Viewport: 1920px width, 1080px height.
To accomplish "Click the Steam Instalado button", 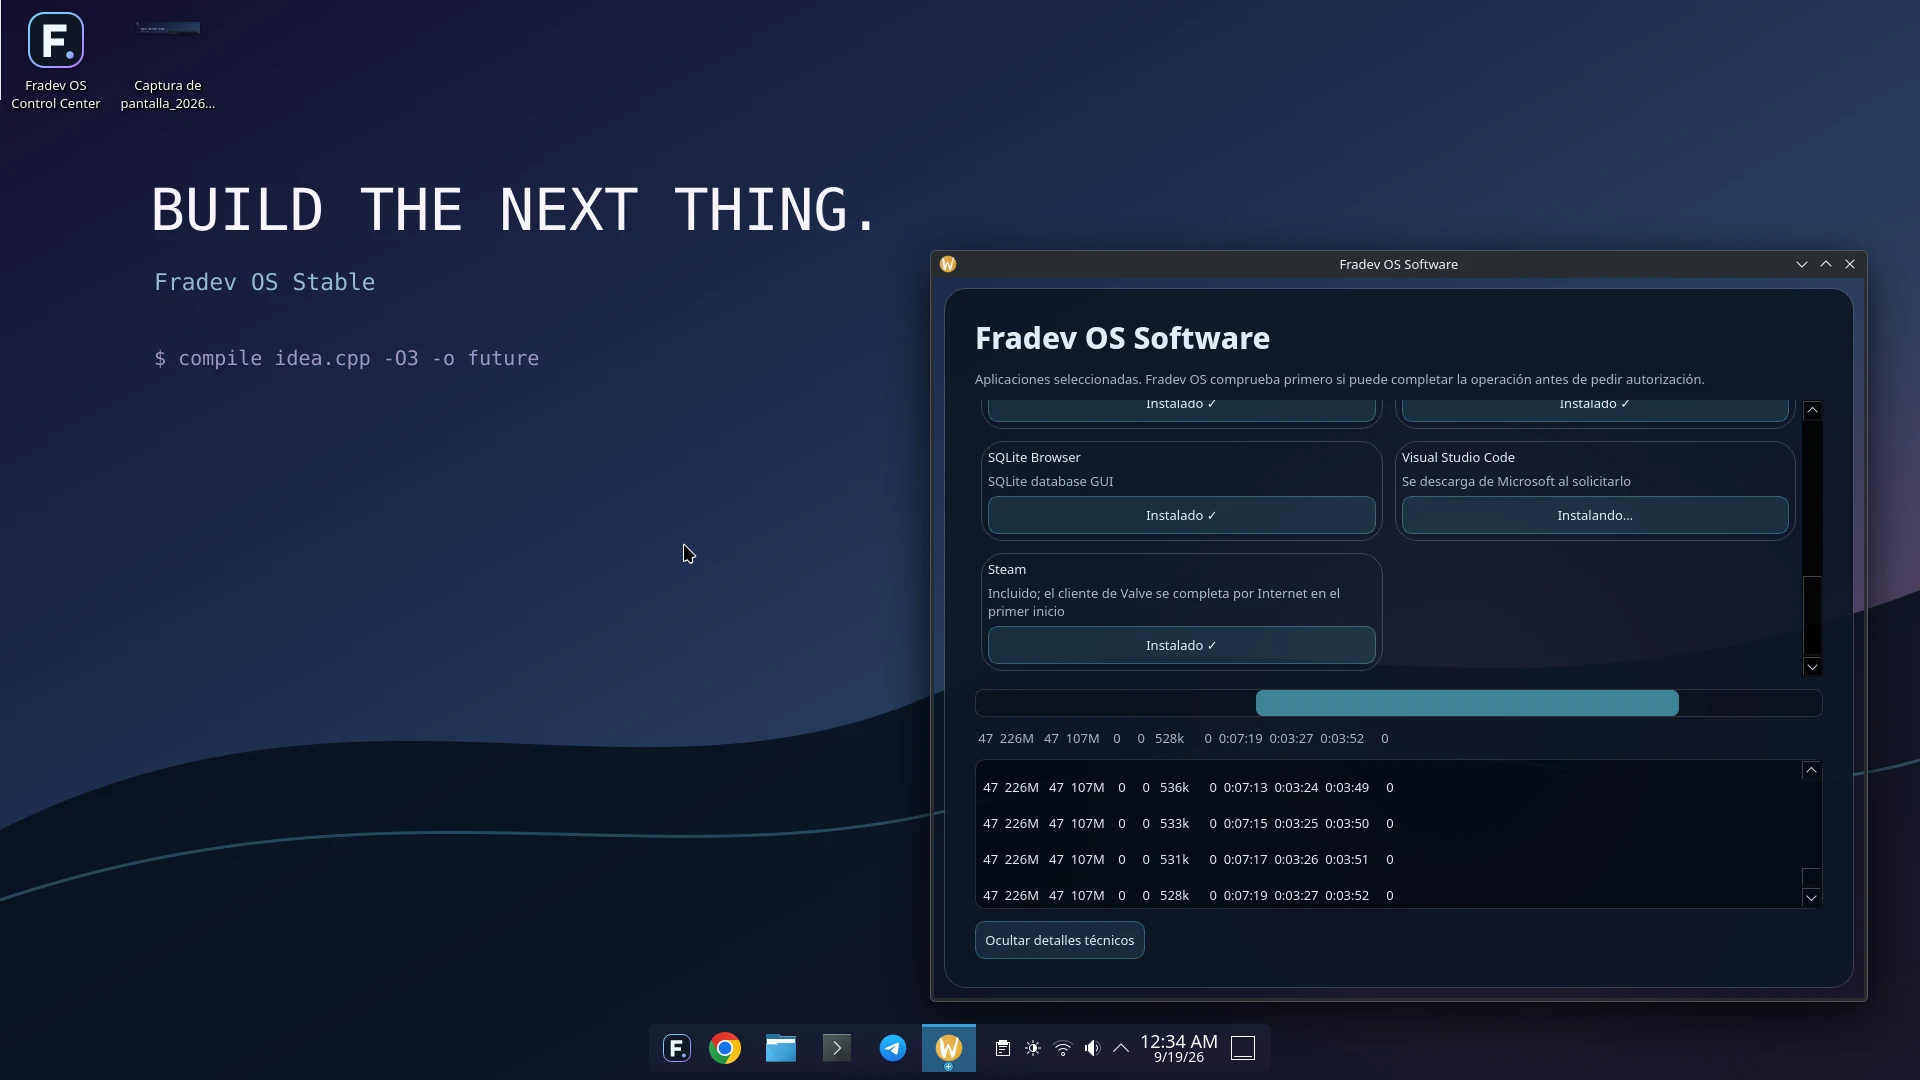I will point(1181,646).
